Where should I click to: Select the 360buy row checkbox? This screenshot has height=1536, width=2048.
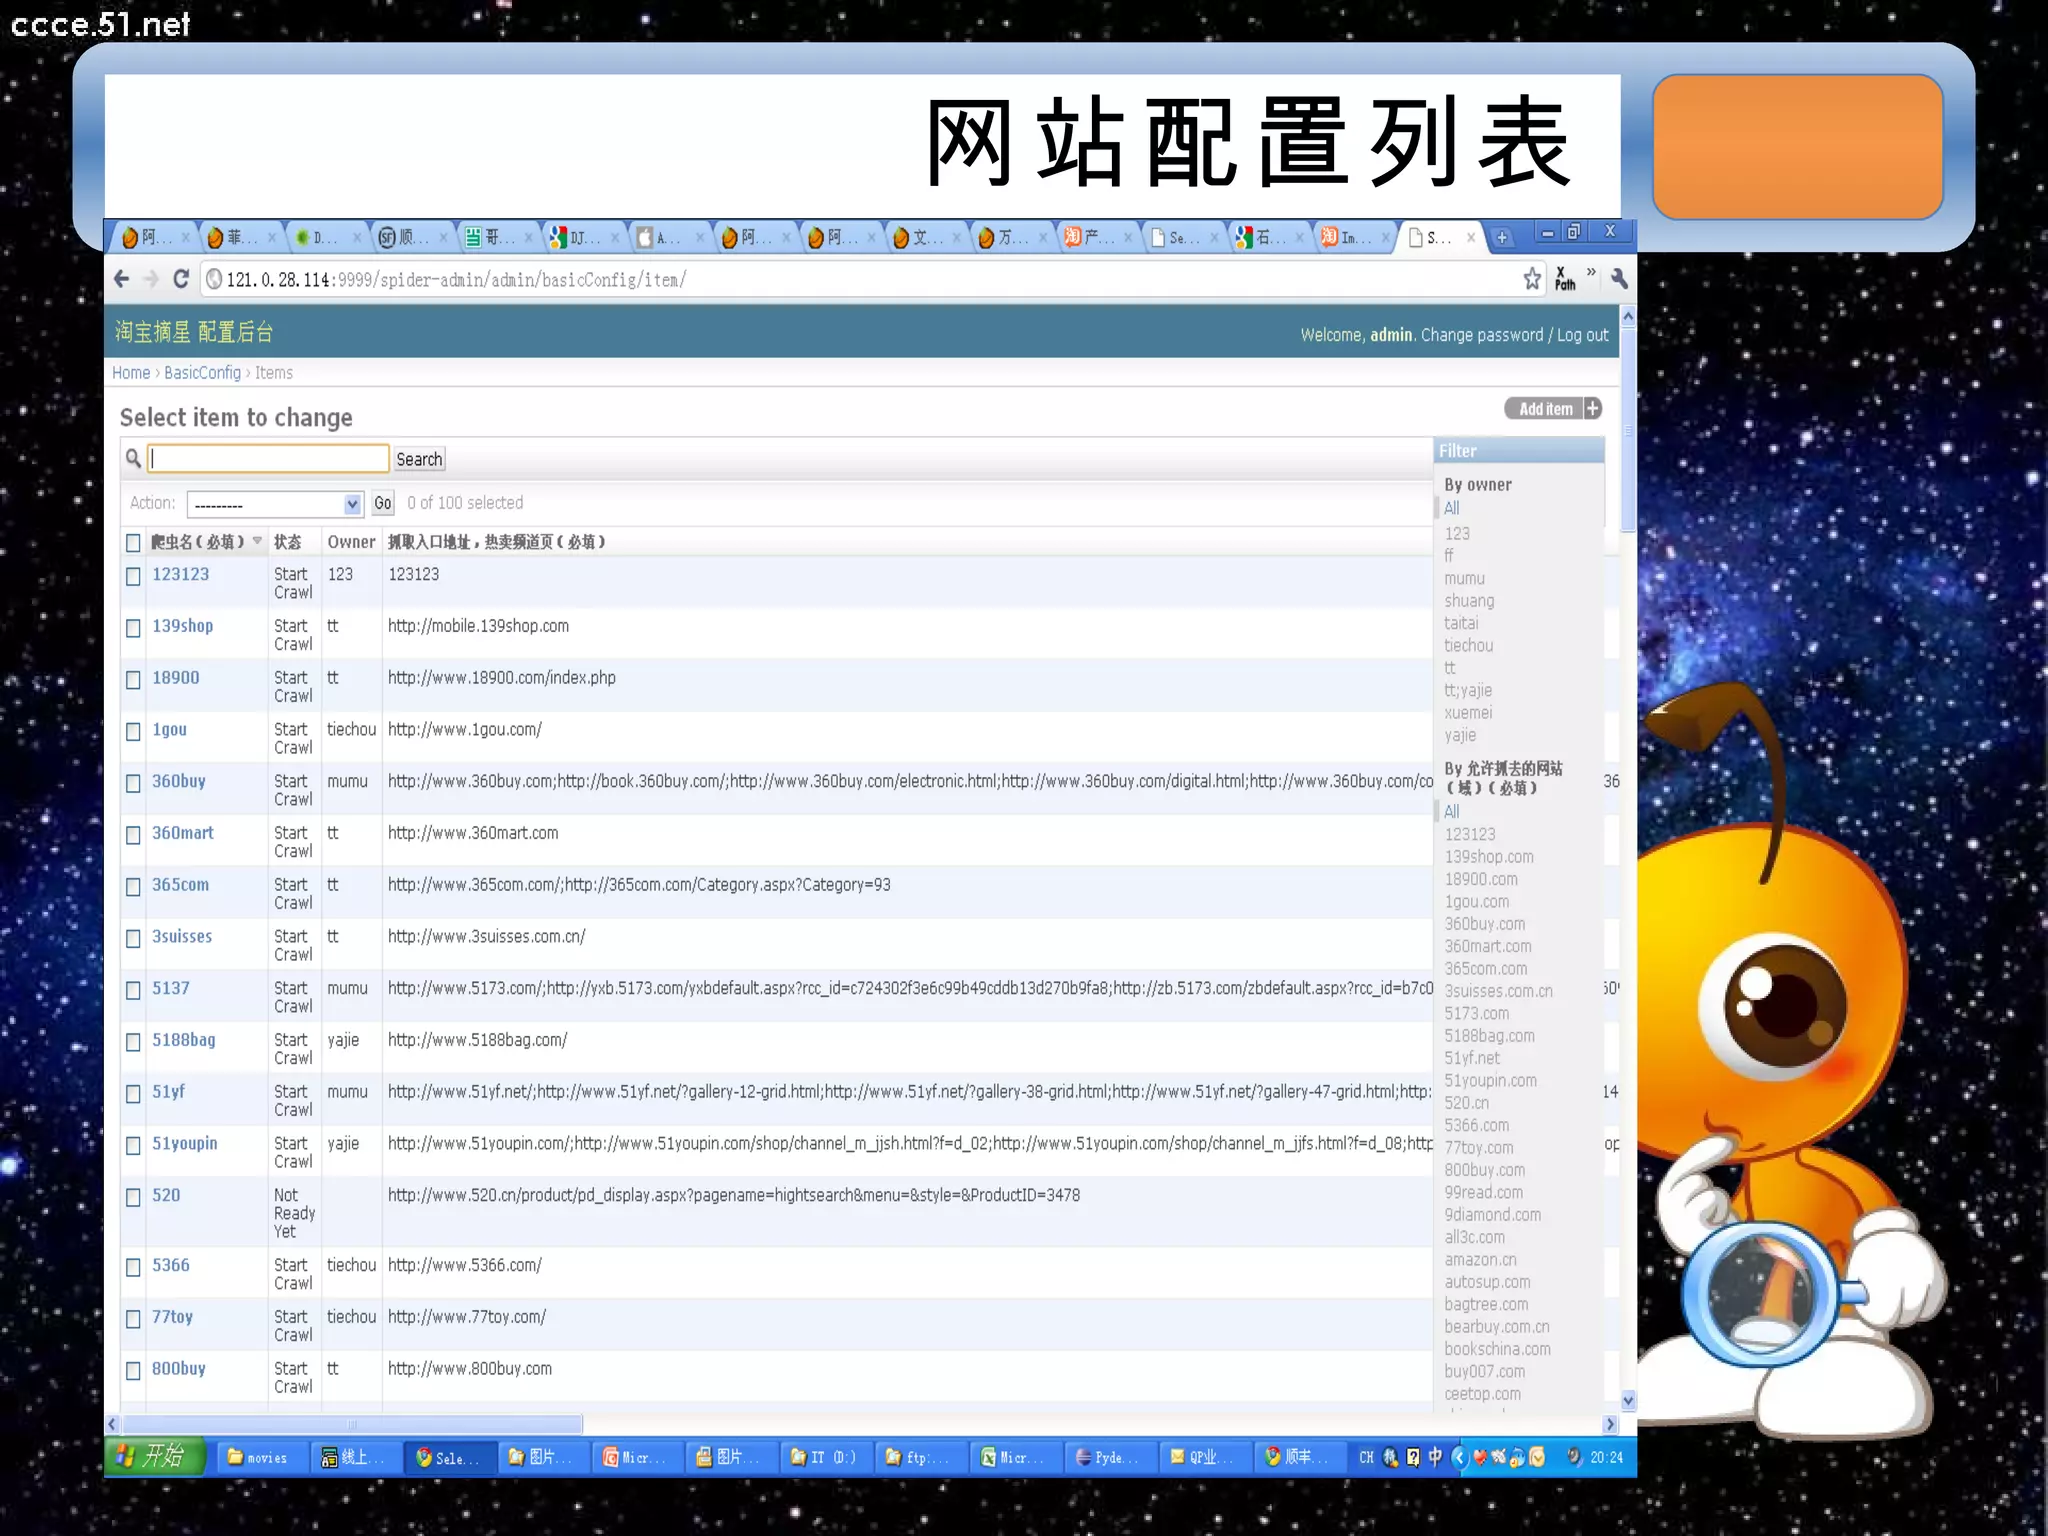coord(133,784)
